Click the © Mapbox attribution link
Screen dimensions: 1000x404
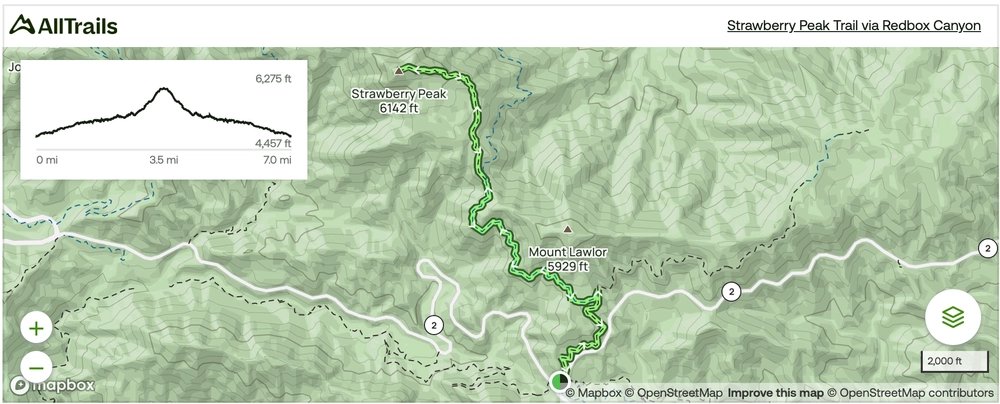click(x=593, y=393)
